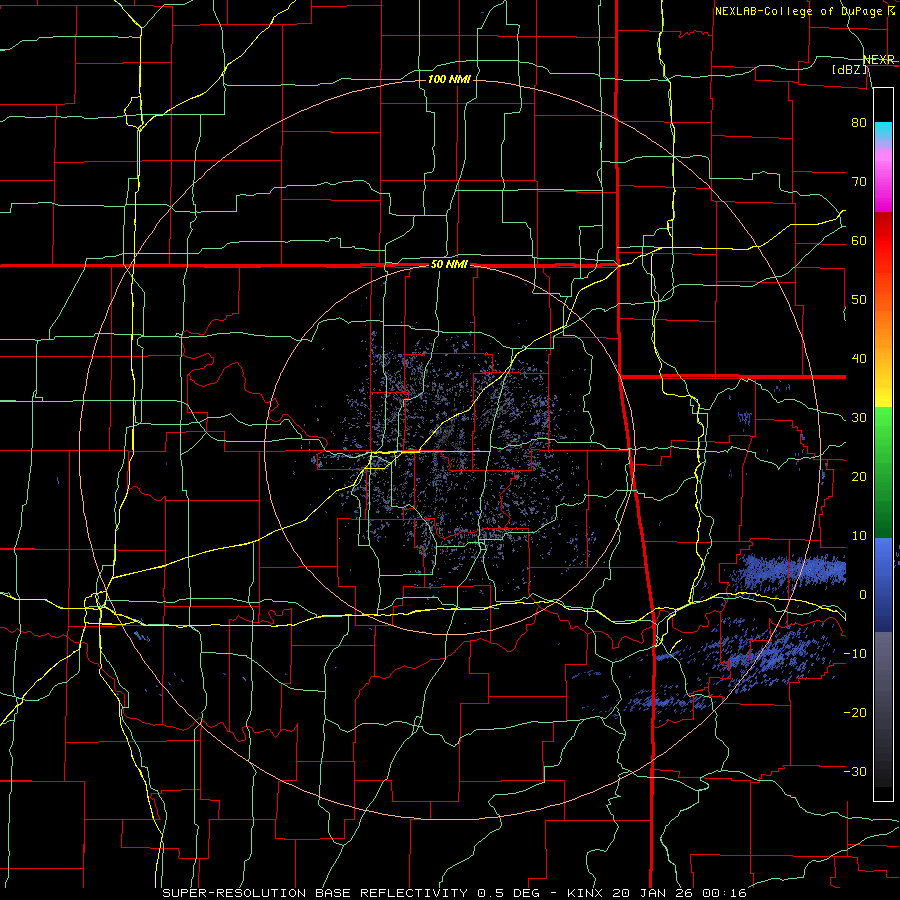Click the 0 value on dBZ scale

point(863,595)
